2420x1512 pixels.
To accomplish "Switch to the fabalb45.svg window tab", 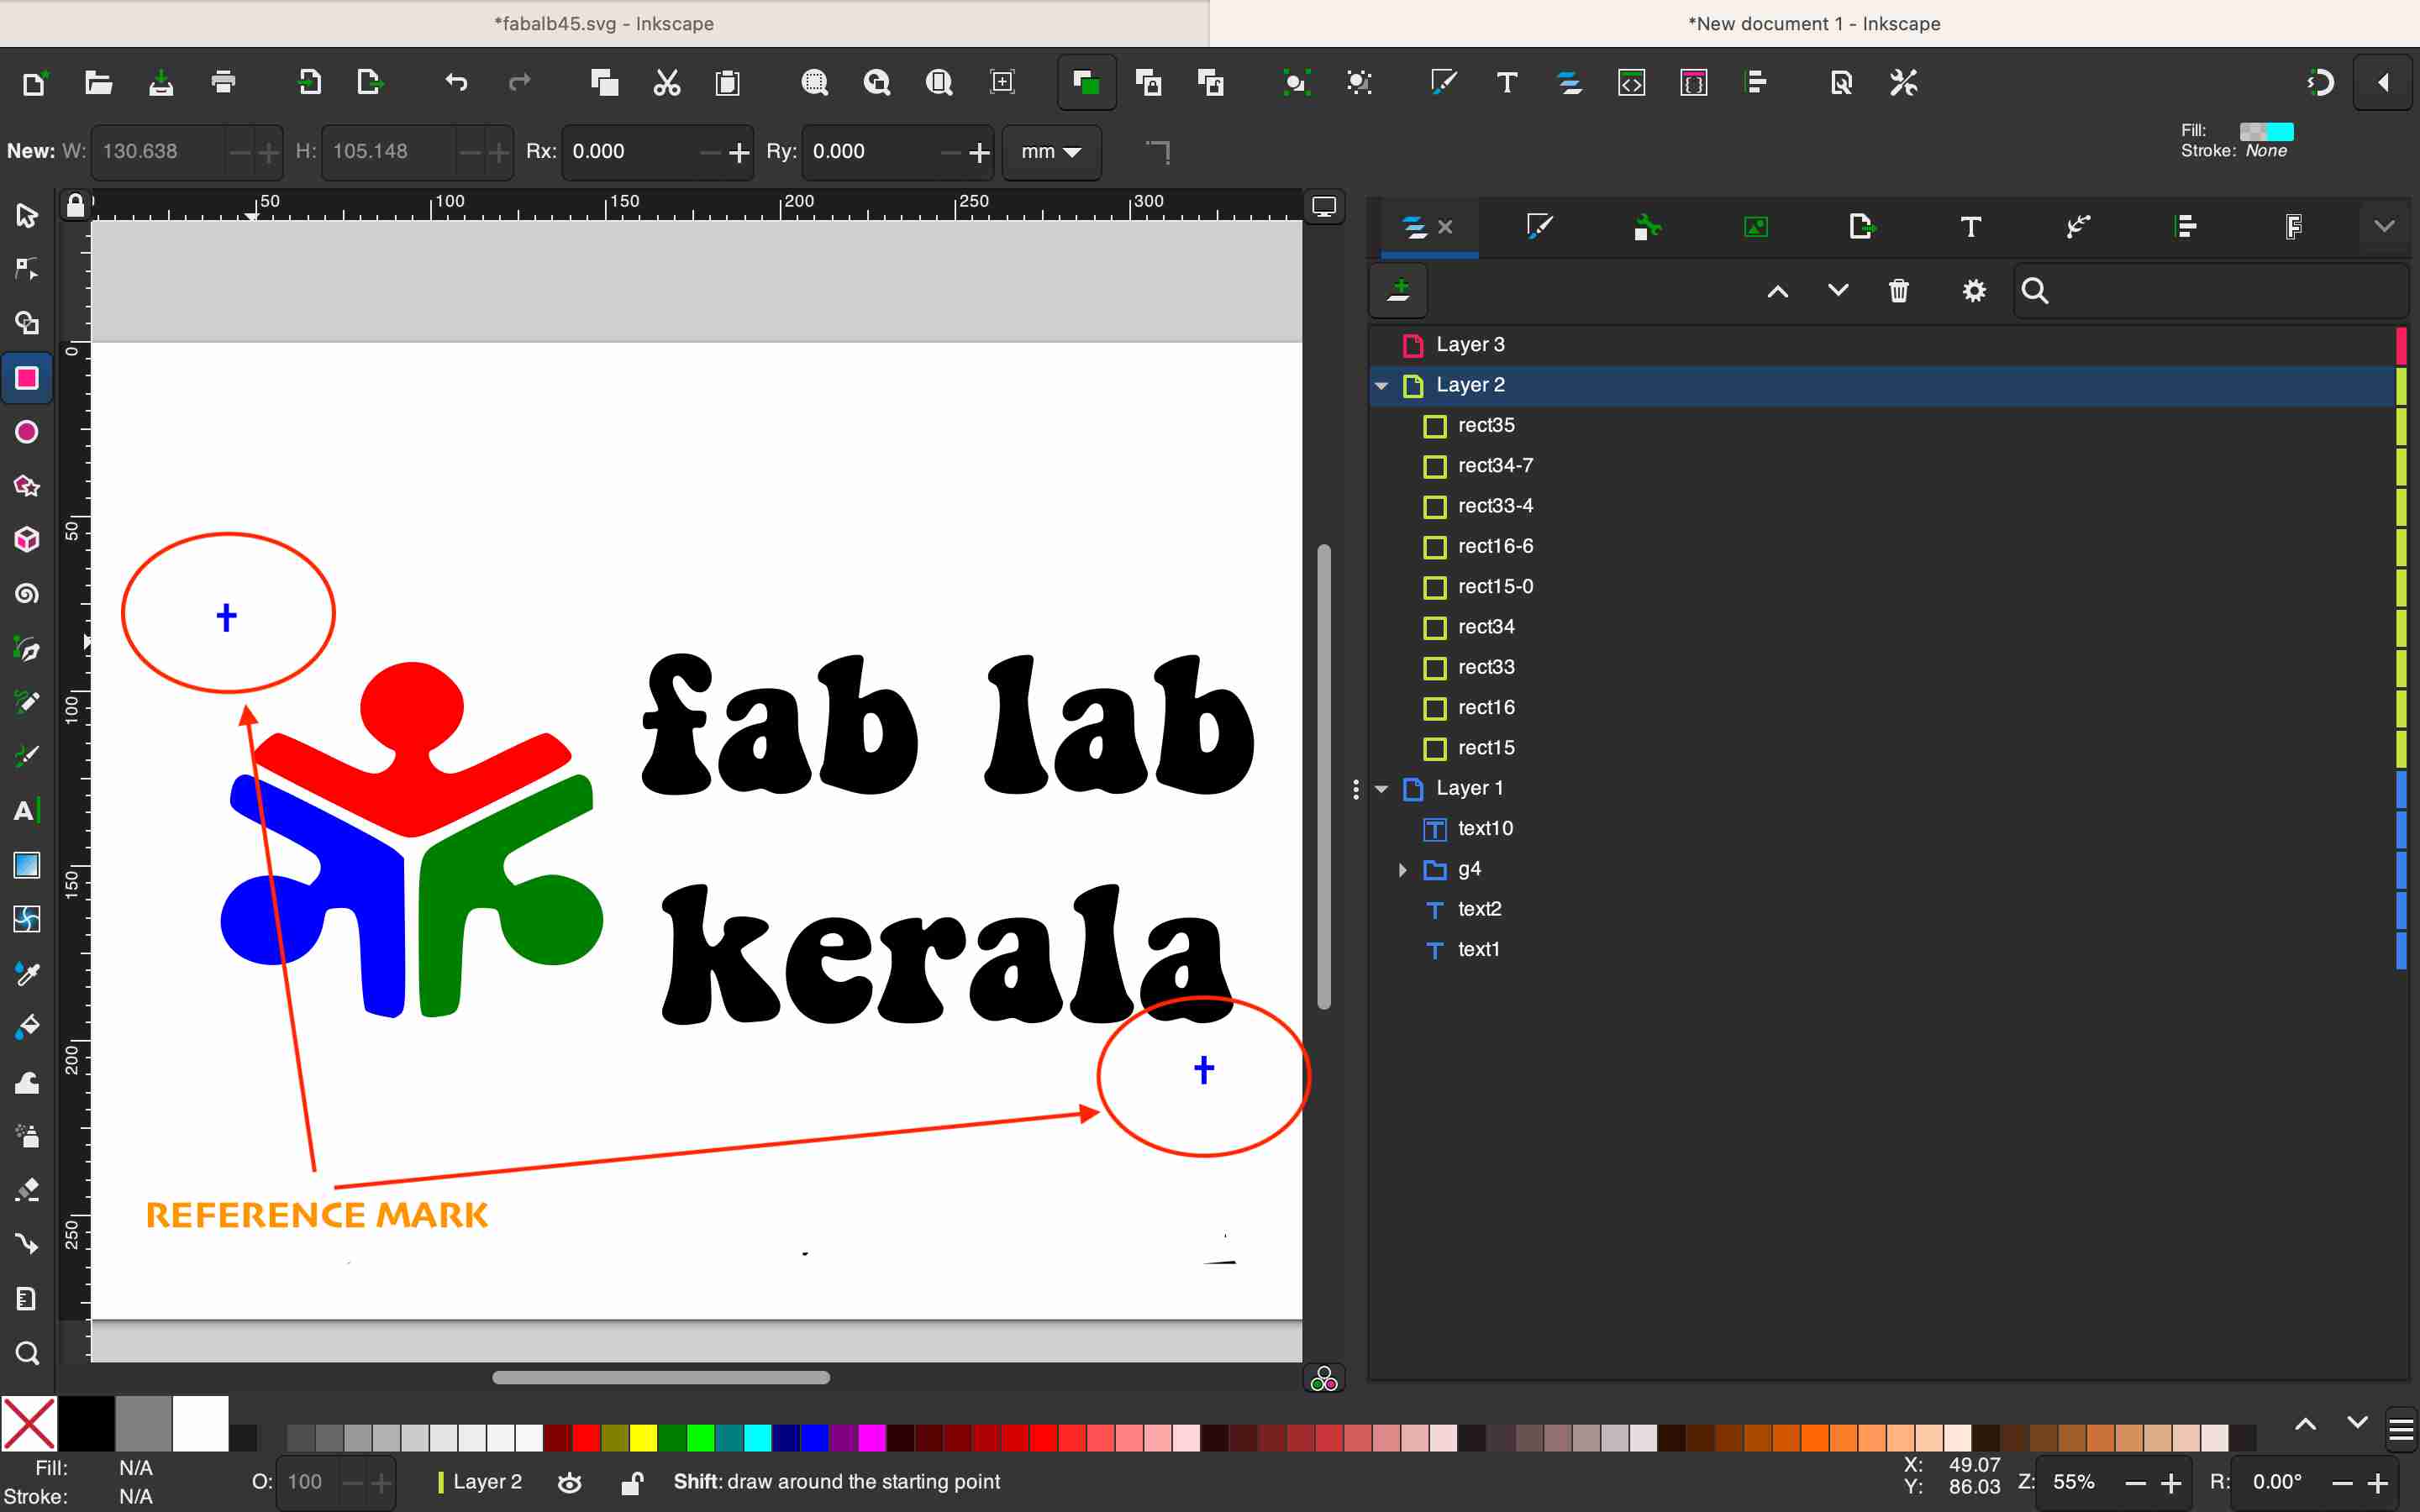I will coord(604,23).
